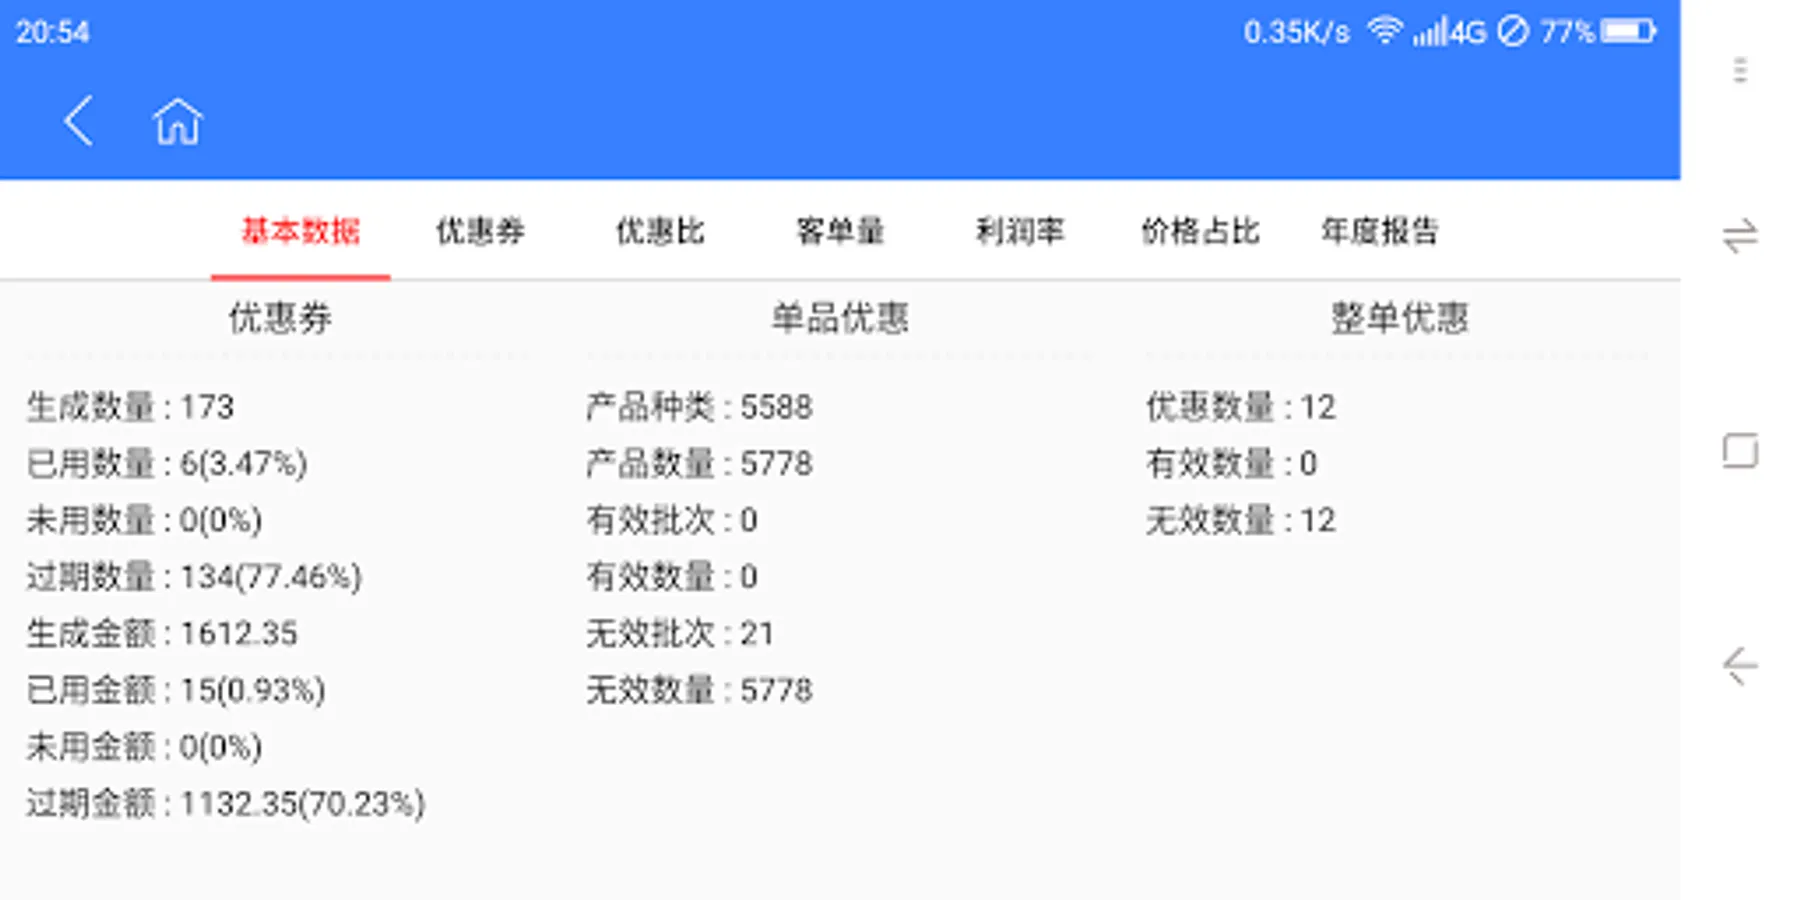Open the 客单量 tab

tap(840, 231)
